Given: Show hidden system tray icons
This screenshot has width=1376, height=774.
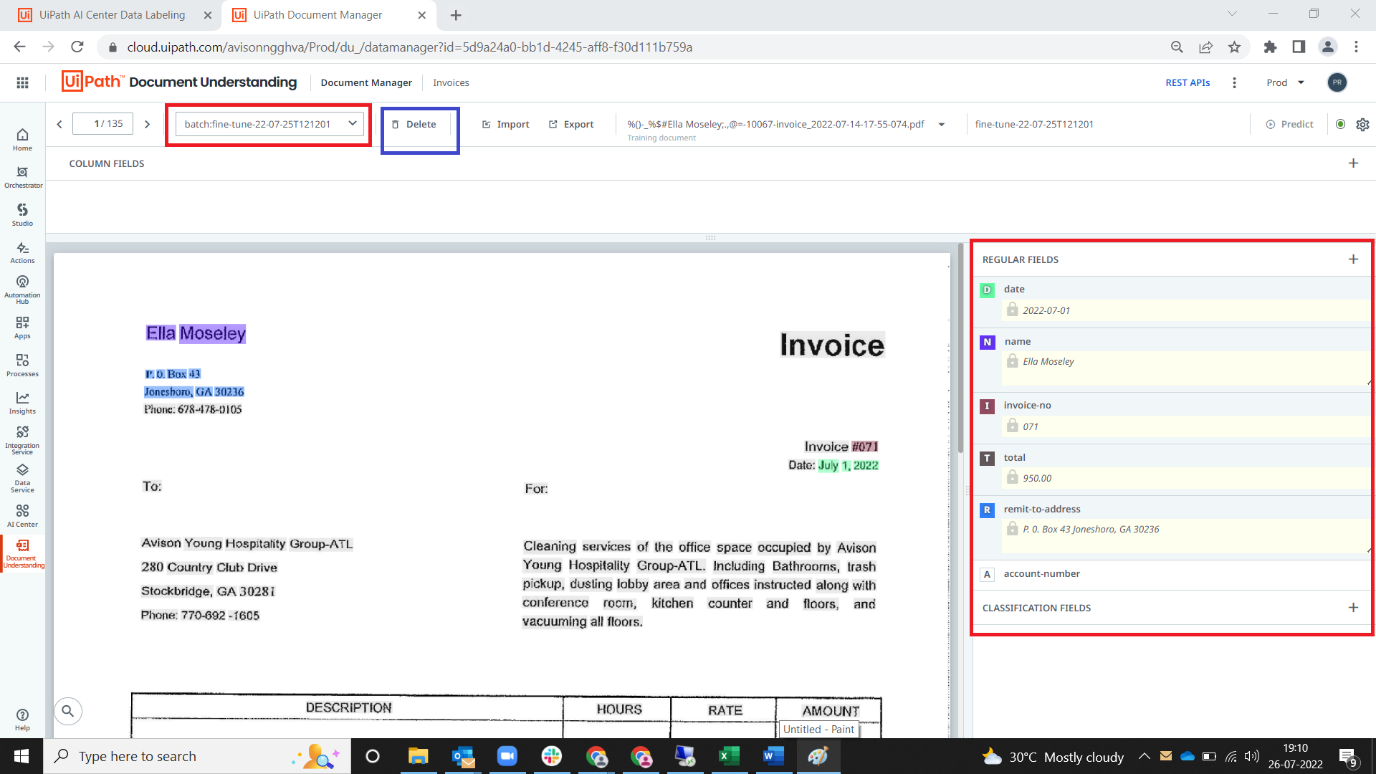Looking at the screenshot, I should point(1142,756).
